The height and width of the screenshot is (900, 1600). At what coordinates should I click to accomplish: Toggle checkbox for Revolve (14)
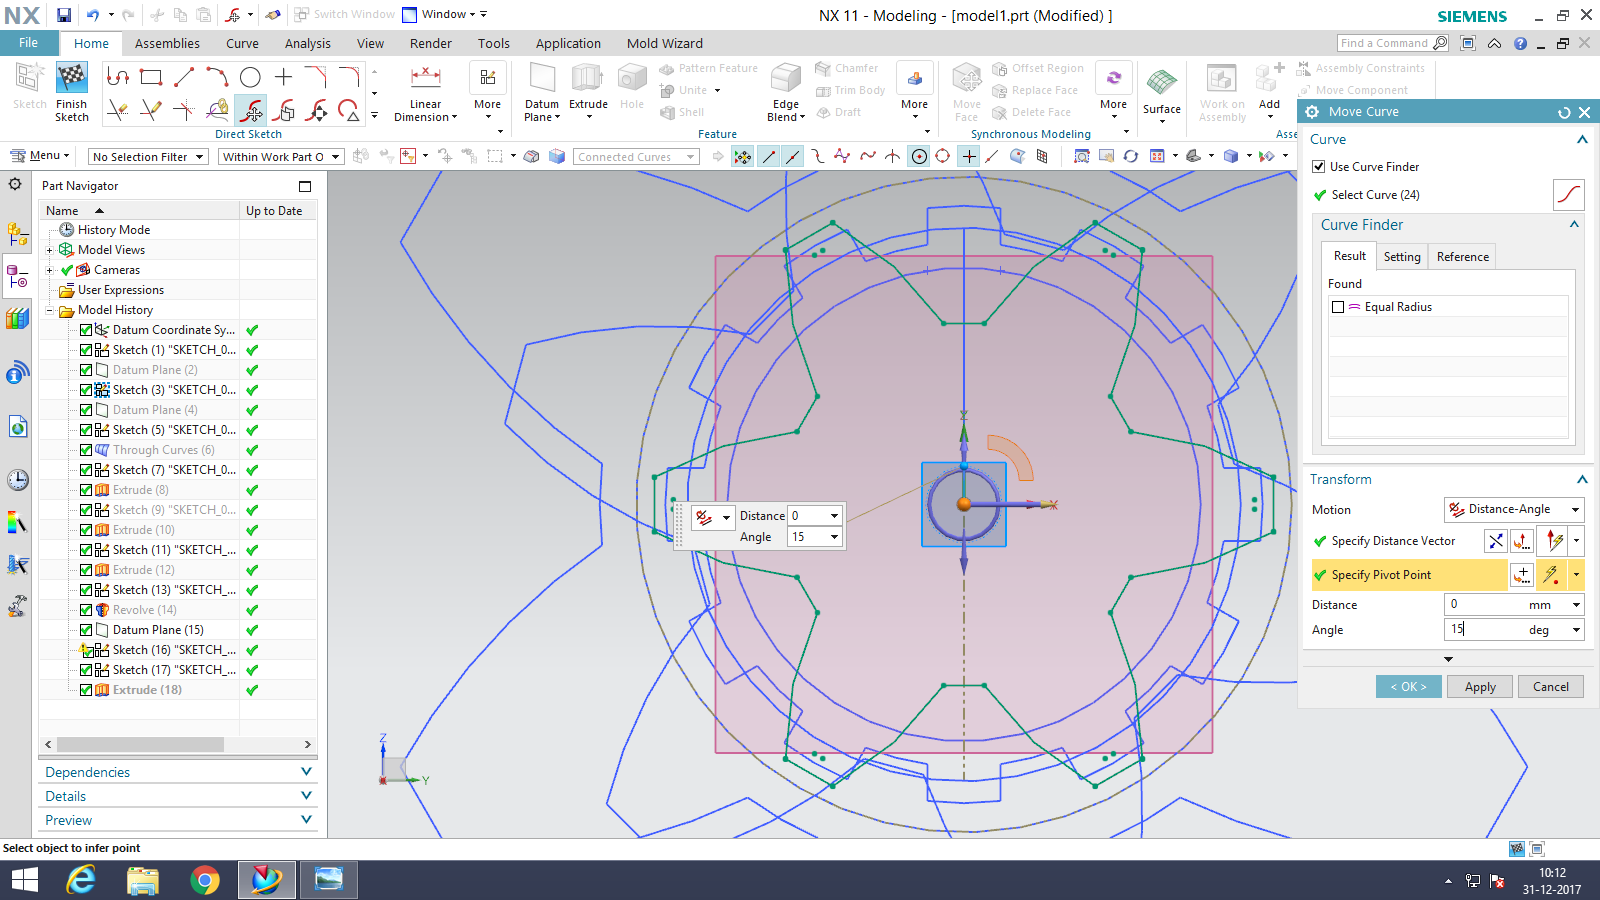[86, 610]
